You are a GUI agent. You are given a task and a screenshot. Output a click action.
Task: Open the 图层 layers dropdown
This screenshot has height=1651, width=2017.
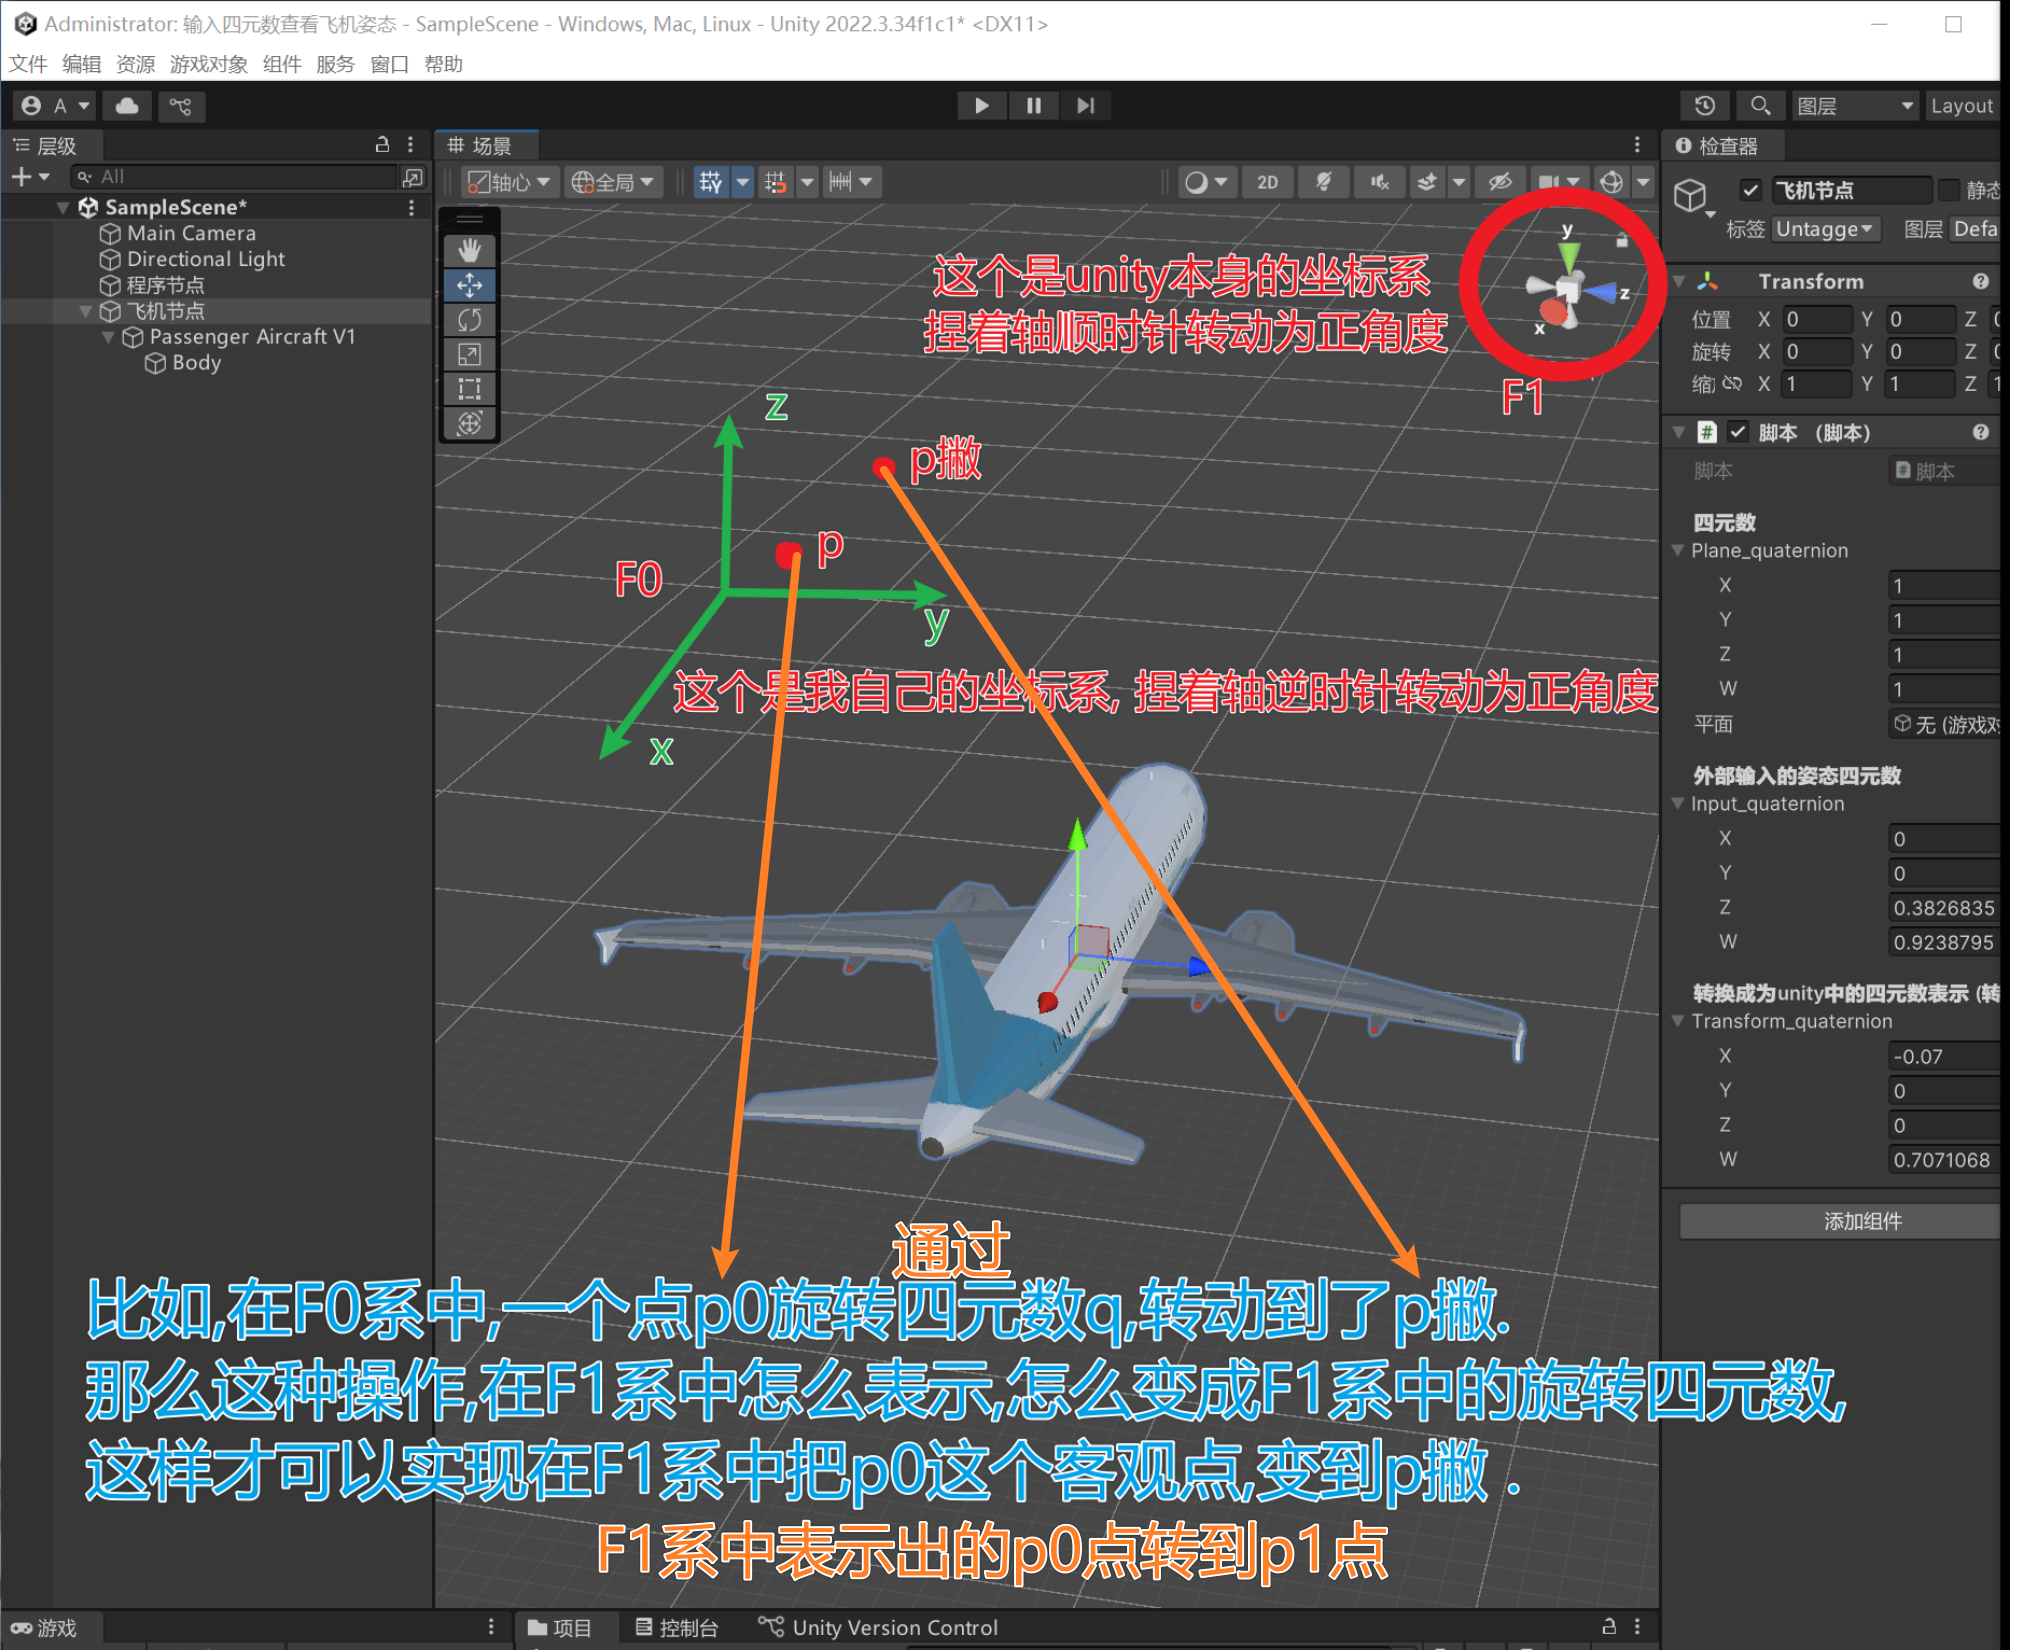pos(1855,106)
